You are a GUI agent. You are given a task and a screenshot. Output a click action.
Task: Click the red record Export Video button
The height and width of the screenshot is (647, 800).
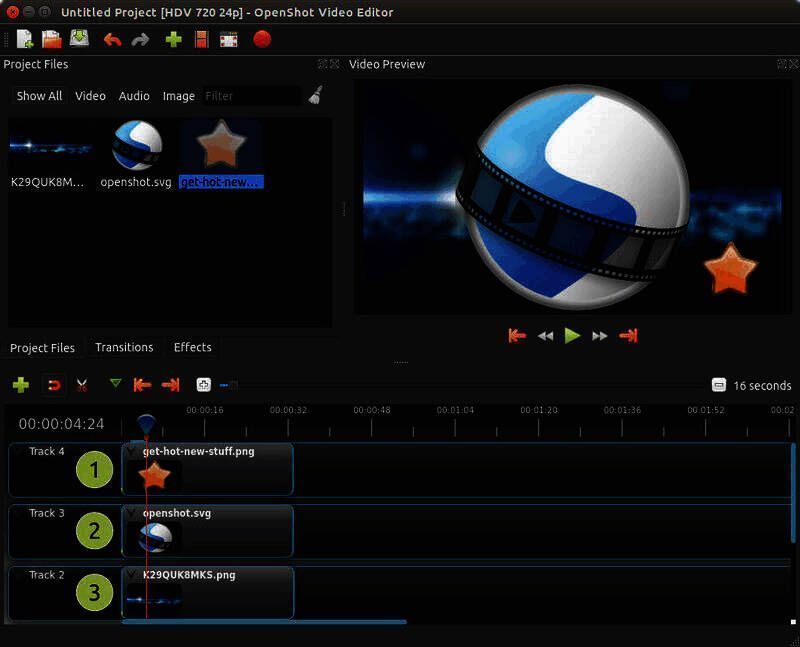262,40
